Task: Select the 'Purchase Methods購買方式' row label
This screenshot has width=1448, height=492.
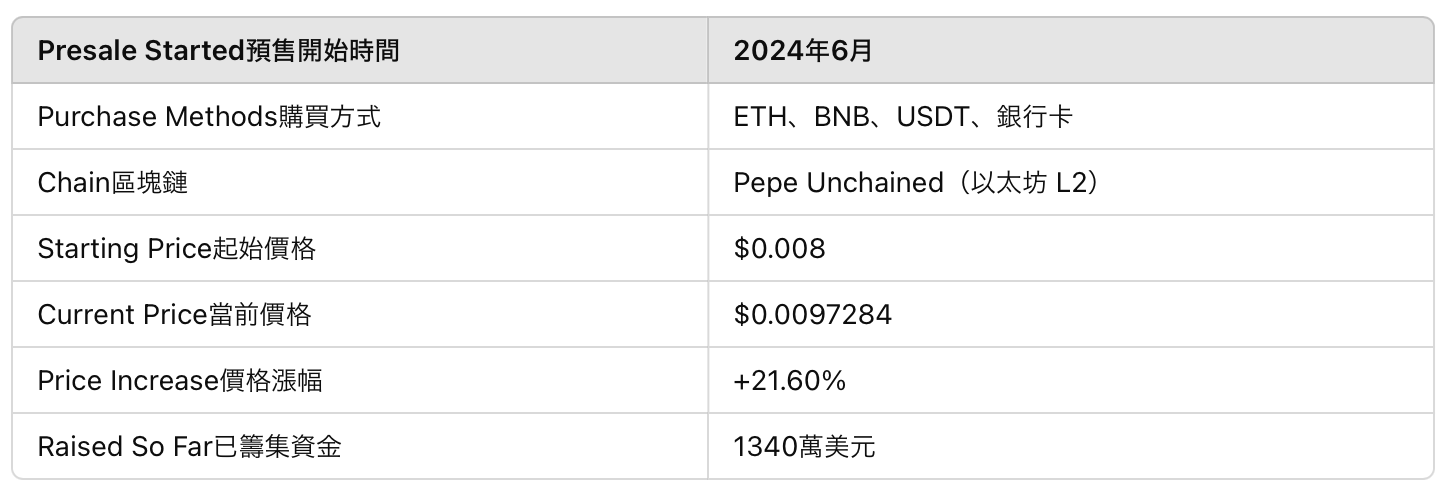Action: [x=209, y=117]
